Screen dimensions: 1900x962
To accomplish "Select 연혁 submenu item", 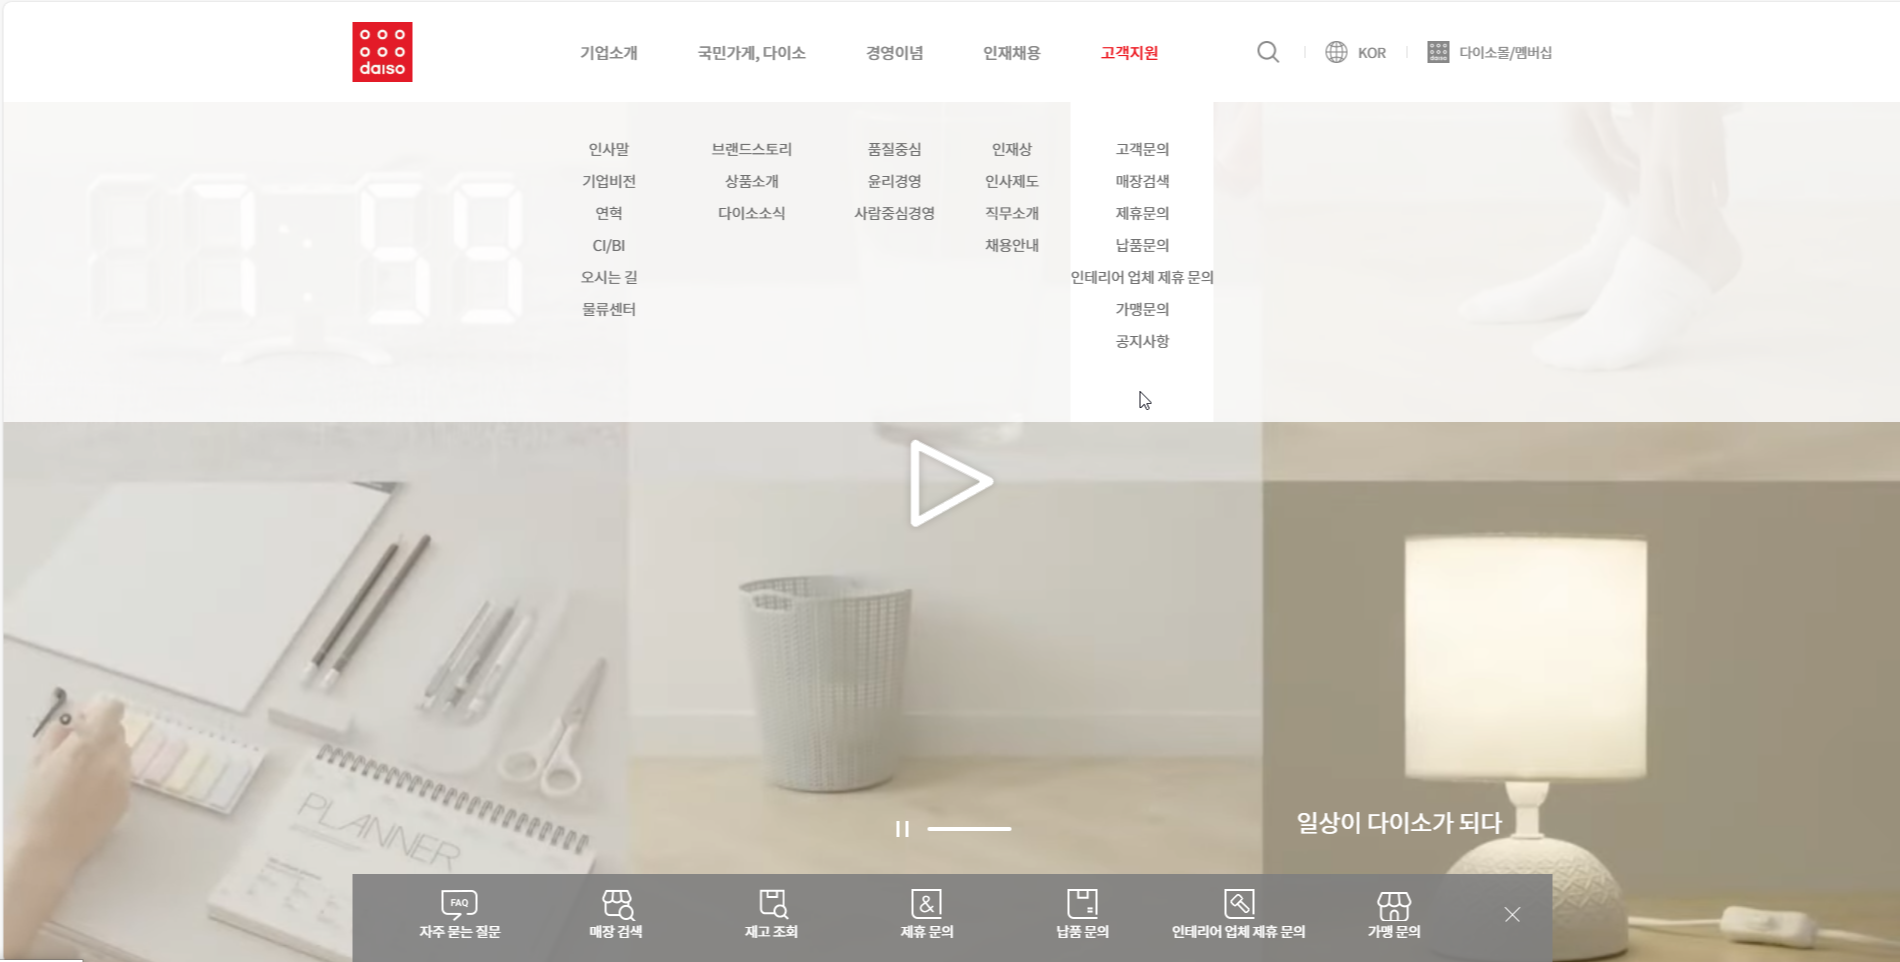I will pos(609,213).
